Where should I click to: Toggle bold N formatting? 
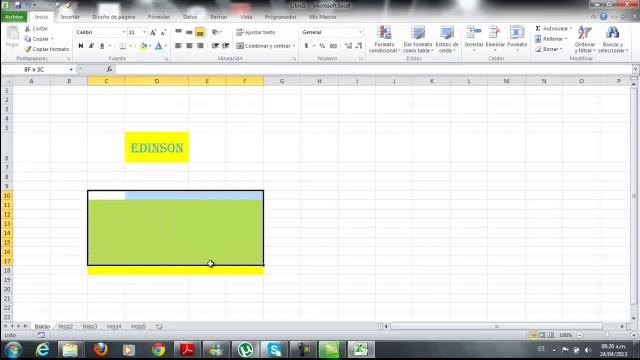point(81,46)
